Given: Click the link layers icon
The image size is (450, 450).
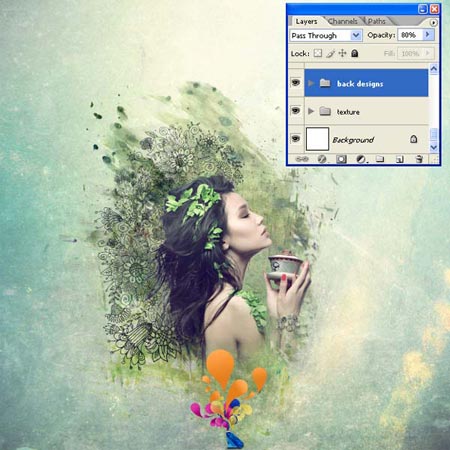Looking at the screenshot, I should point(302,159).
